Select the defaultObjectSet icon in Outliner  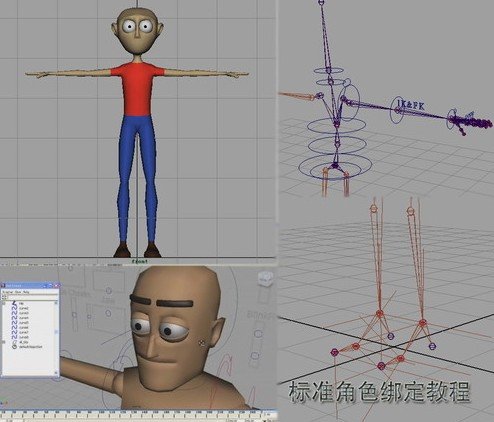(x=14, y=347)
